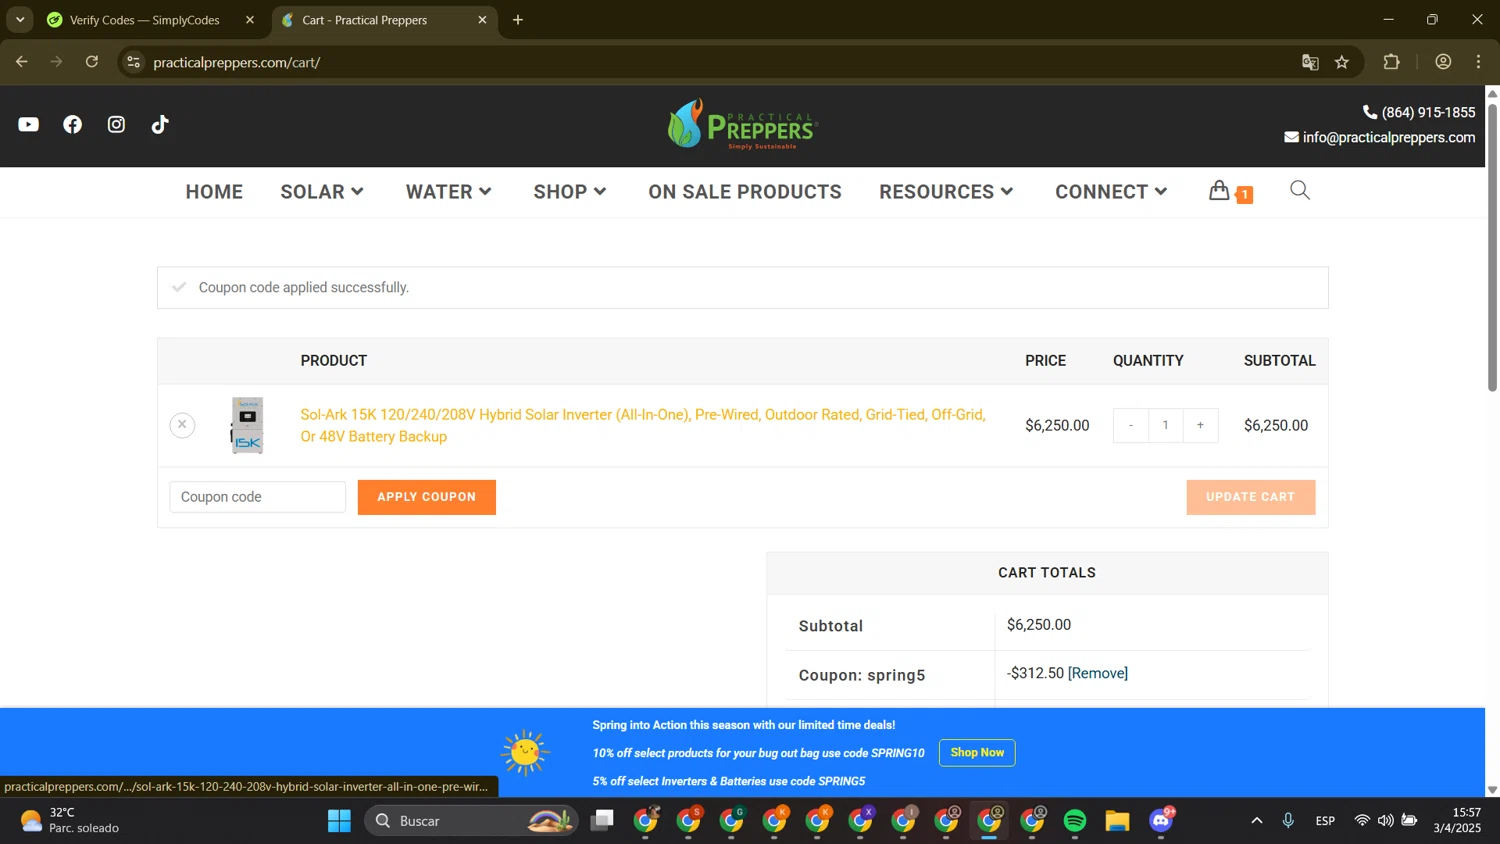Image resolution: width=1500 pixels, height=844 pixels.
Task: Click the Practical Preppers logo
Action: [x=742, y=124]
